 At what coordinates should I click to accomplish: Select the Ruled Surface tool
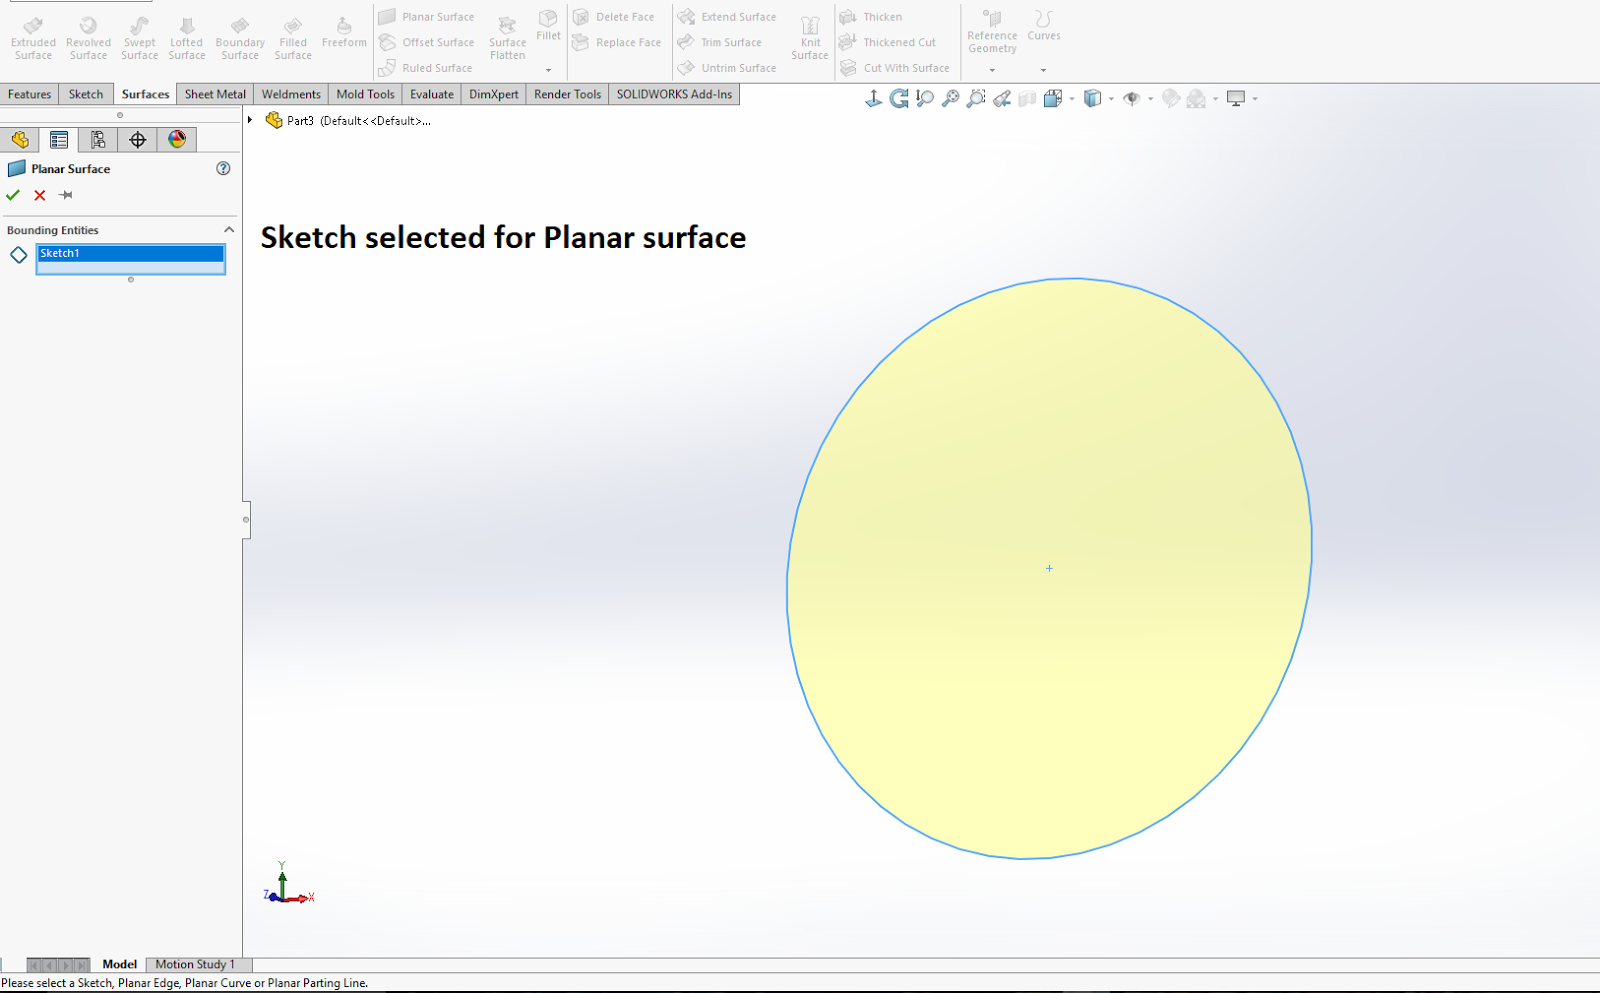428,68
